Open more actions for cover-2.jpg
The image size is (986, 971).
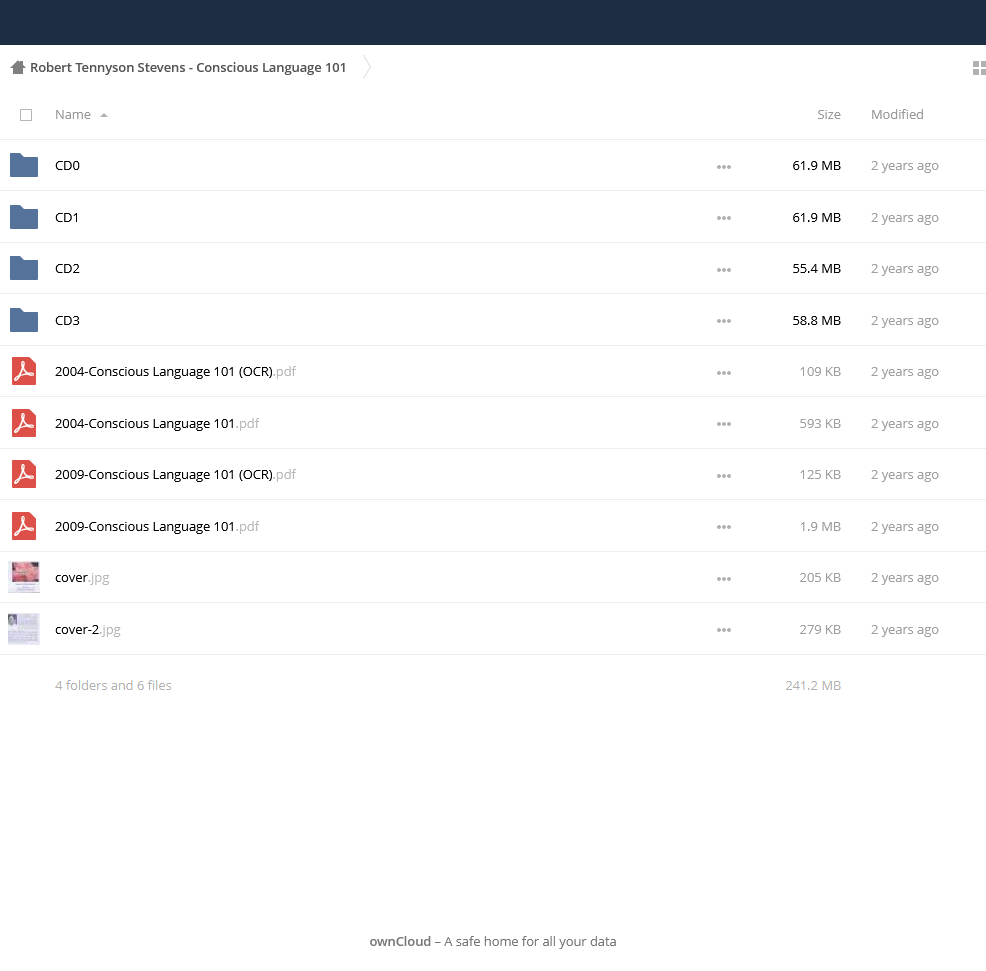click(x=724, y=630)
